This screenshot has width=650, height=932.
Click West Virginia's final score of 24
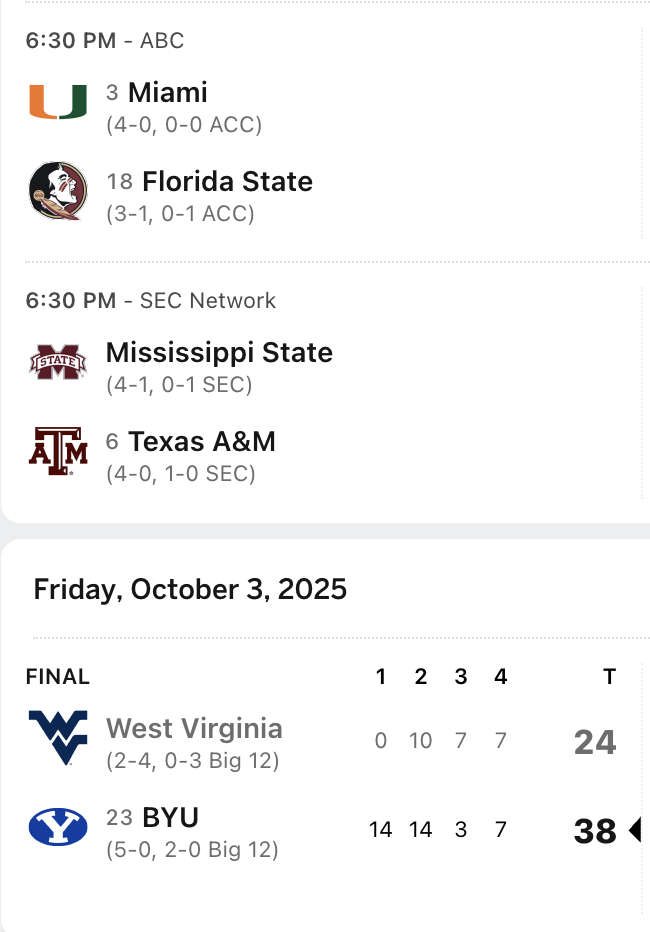pyautogui.click(x=595, y=742)
